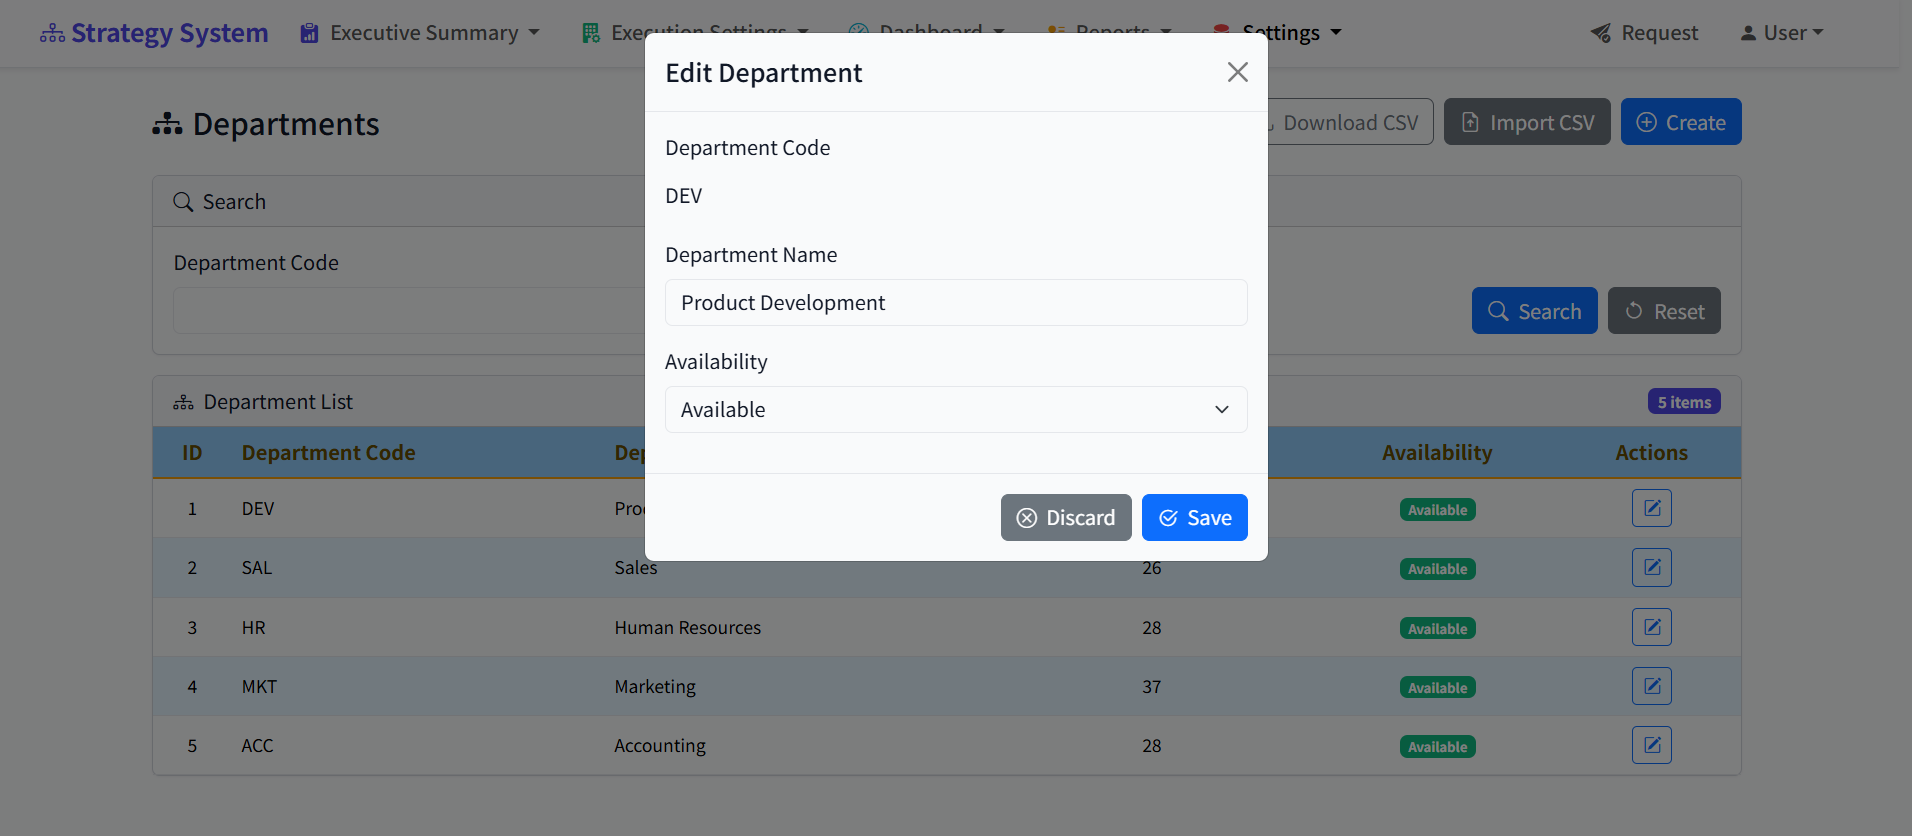Click the Human Resources name cell
The width and height of the screenshot is (1912, 836).
[687, 628]
